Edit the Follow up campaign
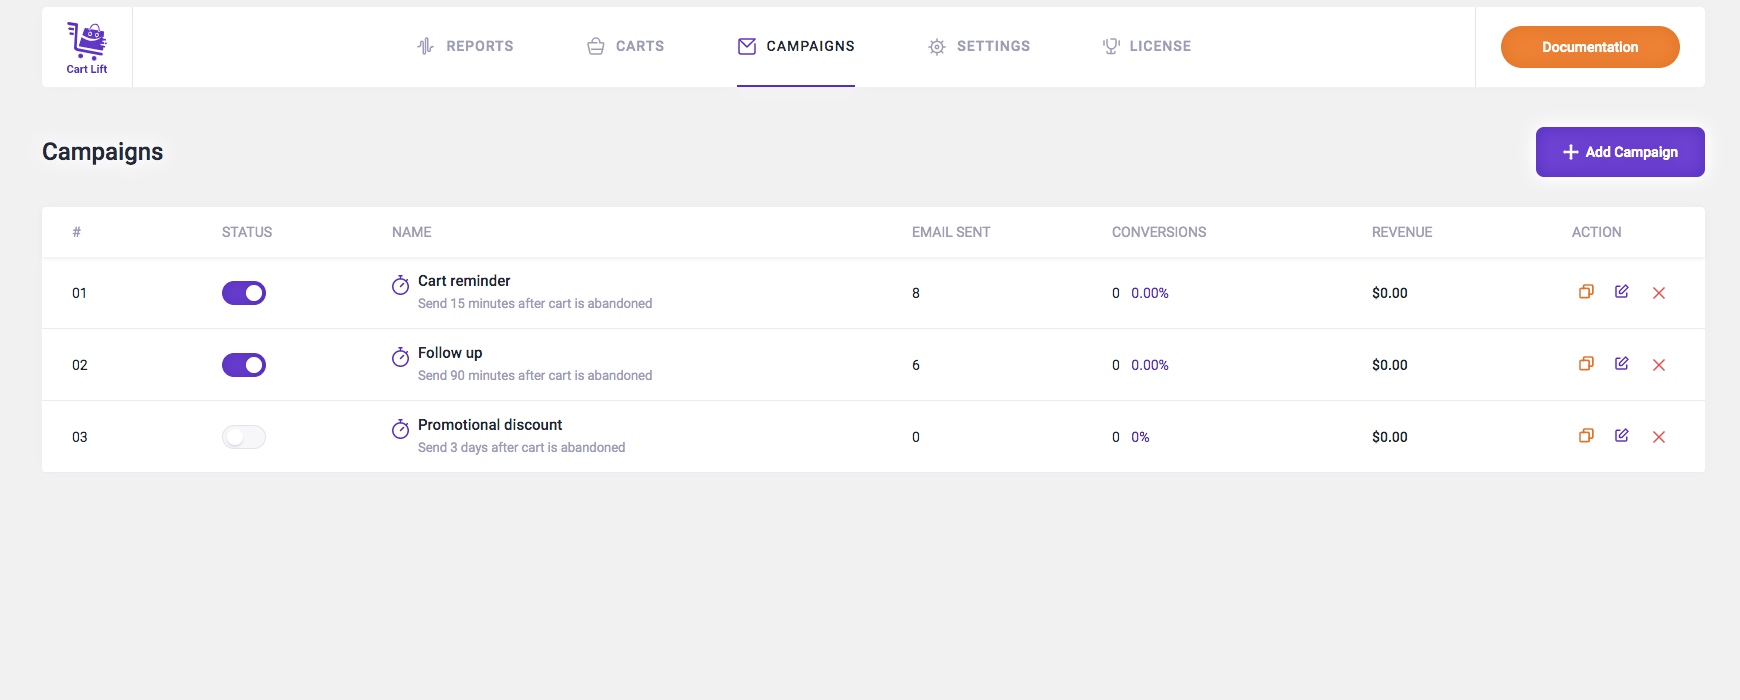This screenshot has height=700, width=1740. (x=1622, y=364)
